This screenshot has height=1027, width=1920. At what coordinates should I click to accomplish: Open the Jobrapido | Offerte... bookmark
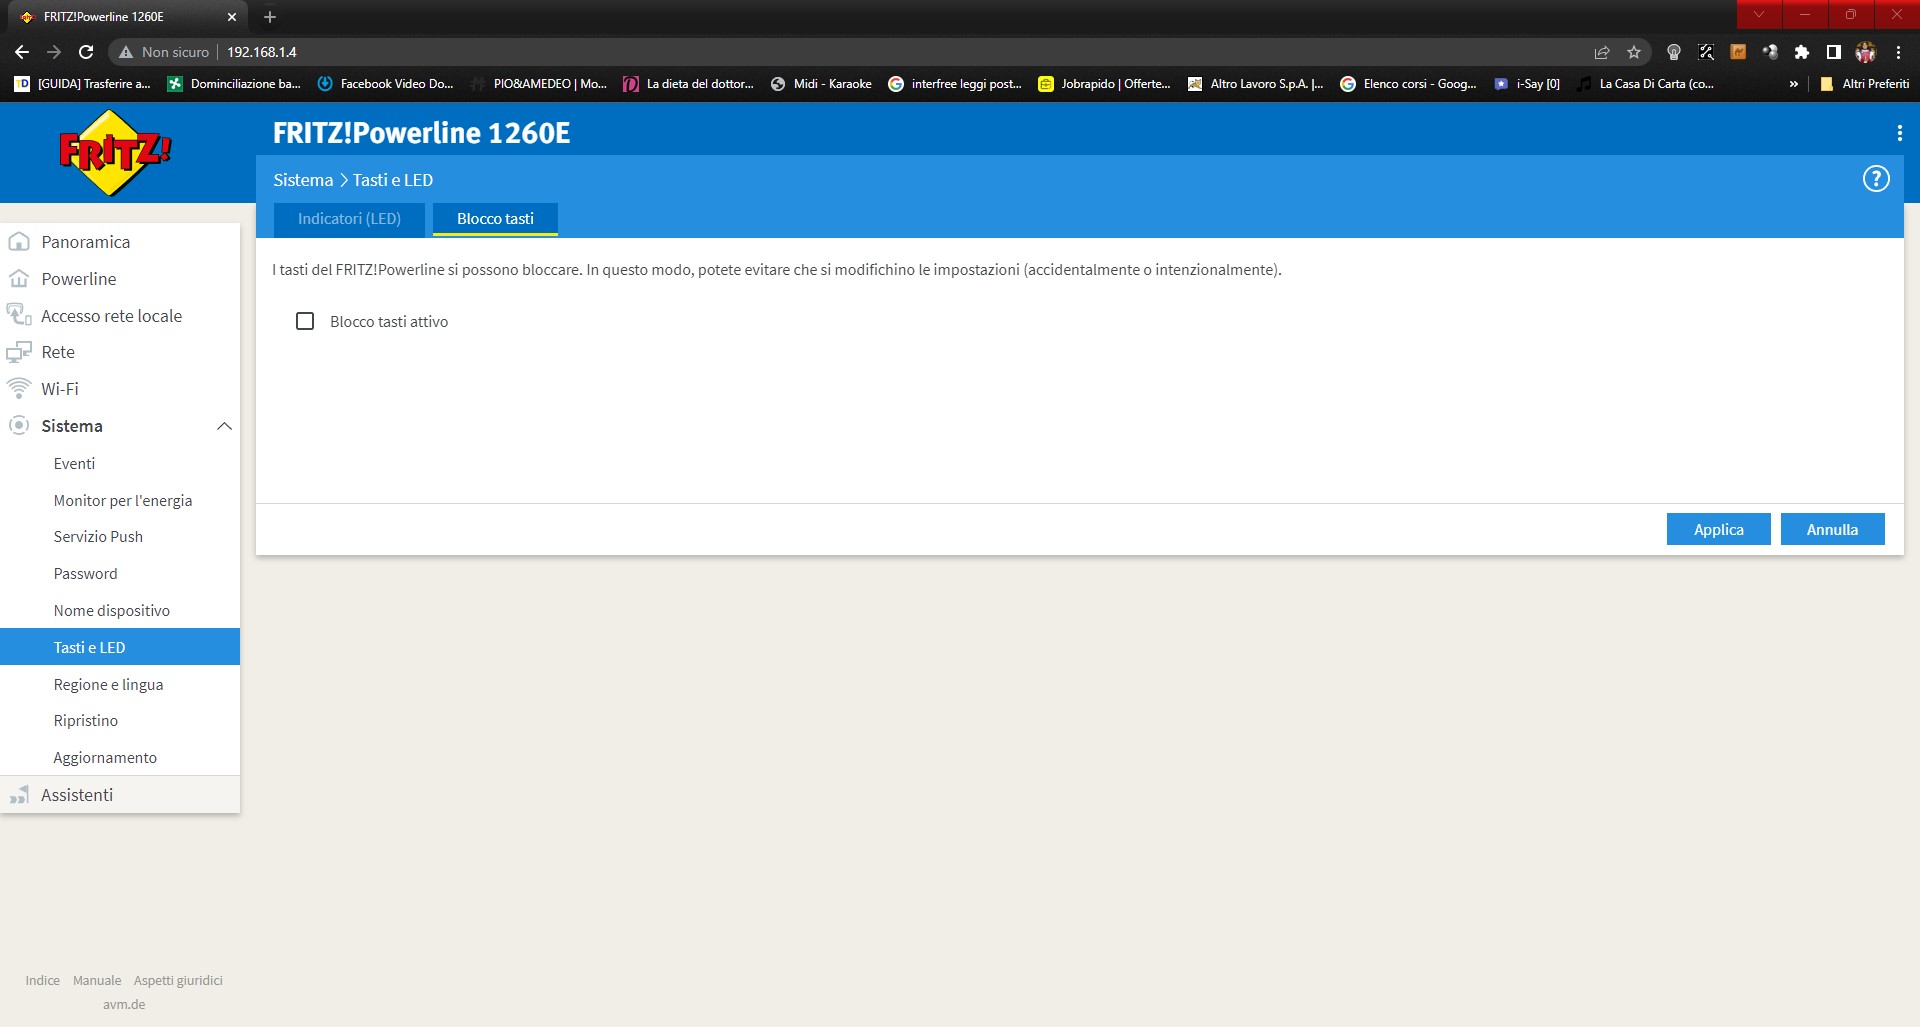click(x=1104, y=84)
